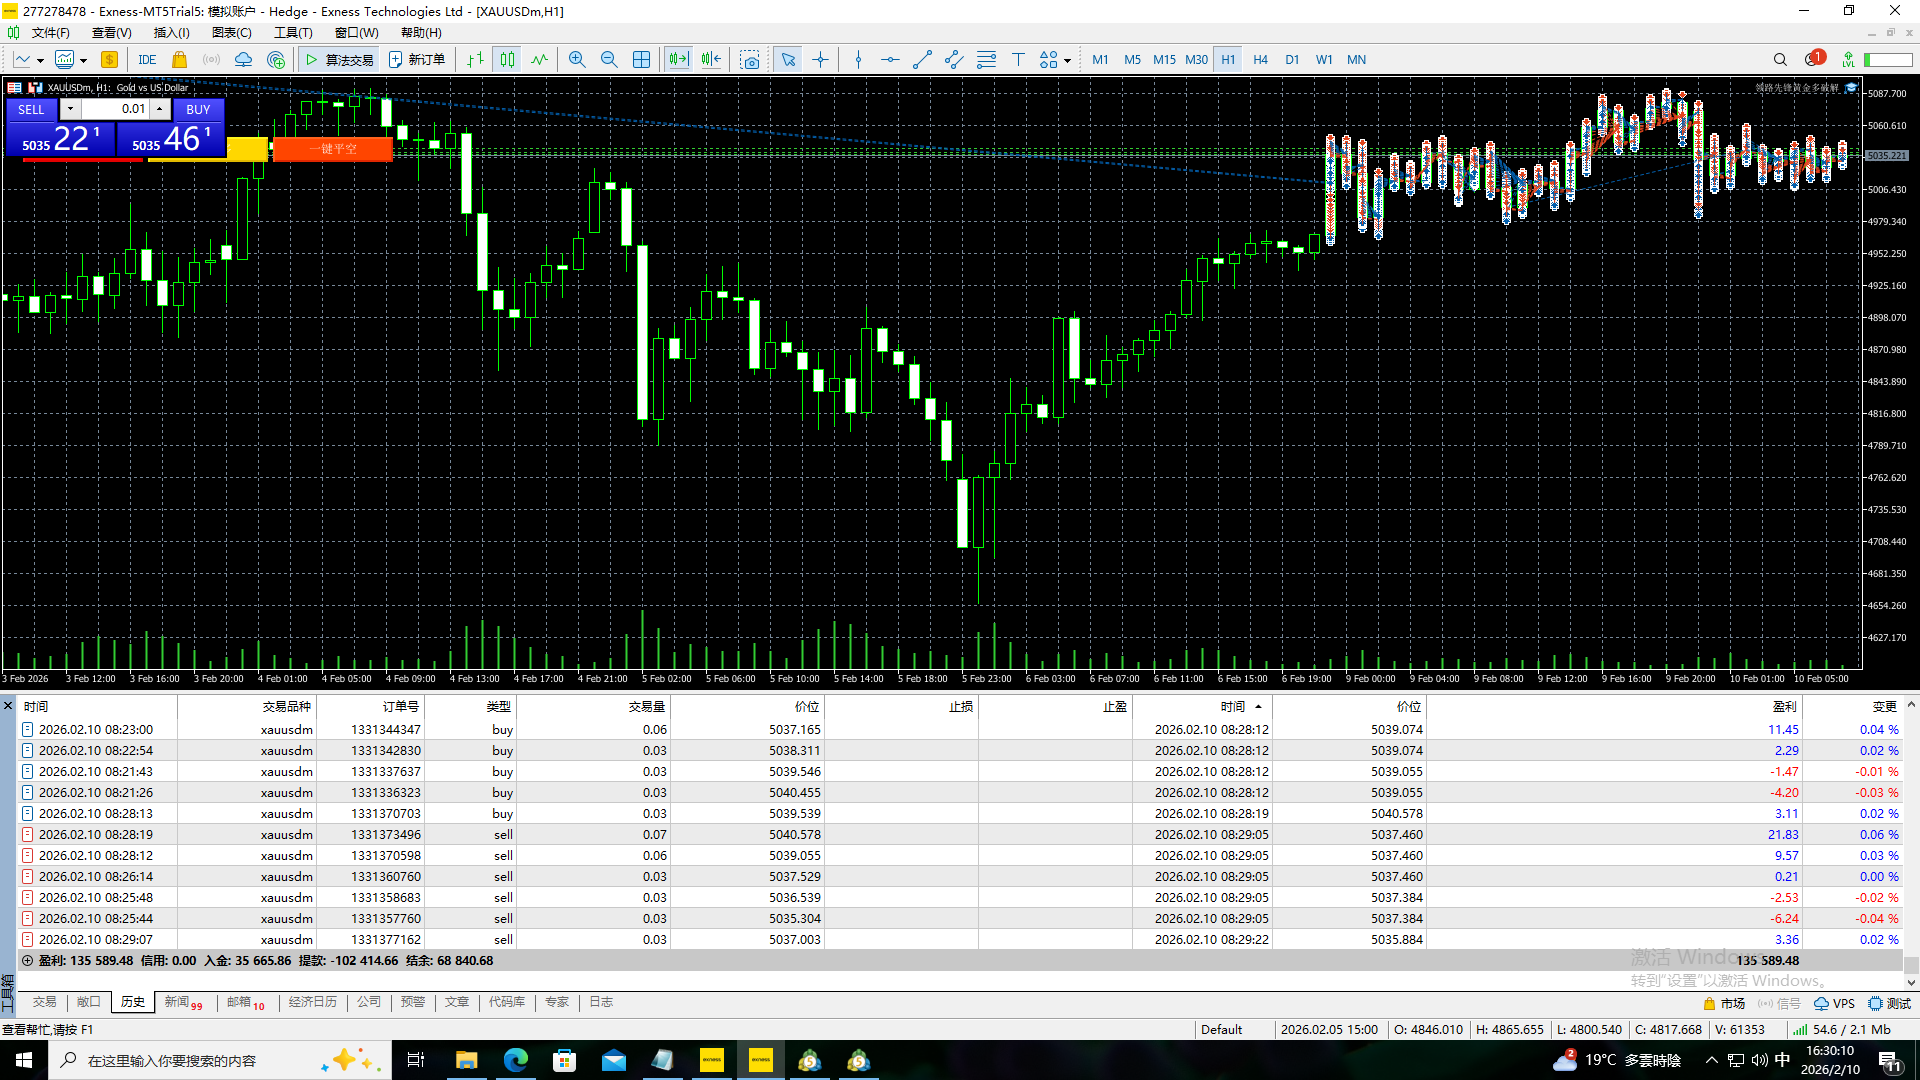The height and width of the screenshot is (1080, 1920).
Task: Click the BUY one-click trading button
Action: [197, 109]
